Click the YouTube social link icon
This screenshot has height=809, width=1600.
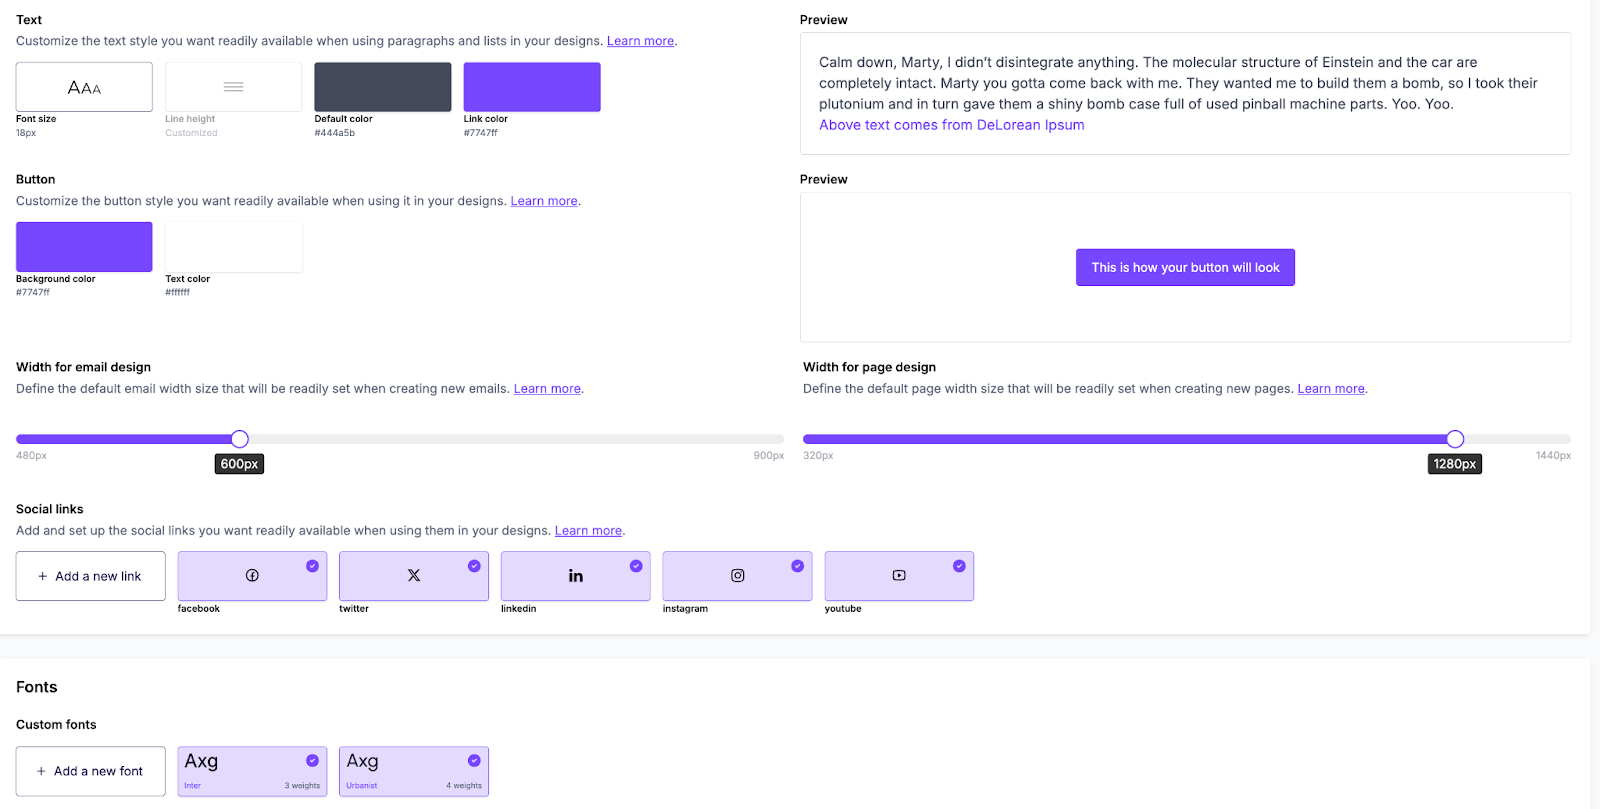[899, 576]
